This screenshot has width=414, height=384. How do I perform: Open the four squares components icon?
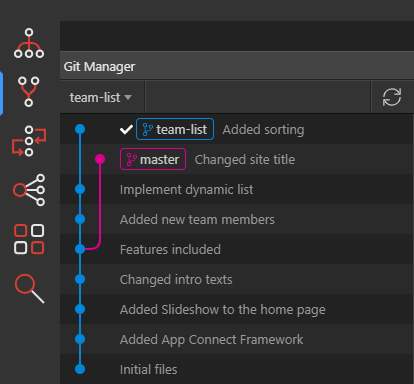click(x=29, y=239)
